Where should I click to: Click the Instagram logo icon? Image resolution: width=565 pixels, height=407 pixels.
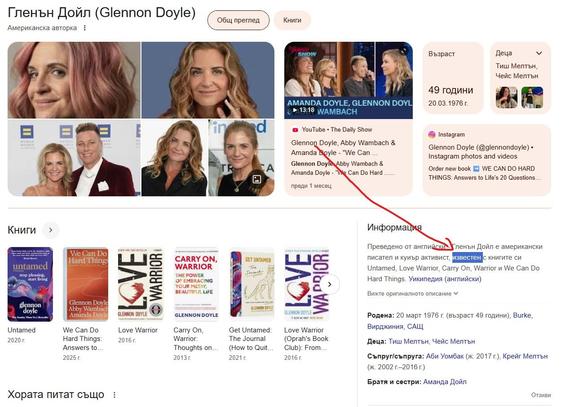pyautogui.click(x=432, y=134)
